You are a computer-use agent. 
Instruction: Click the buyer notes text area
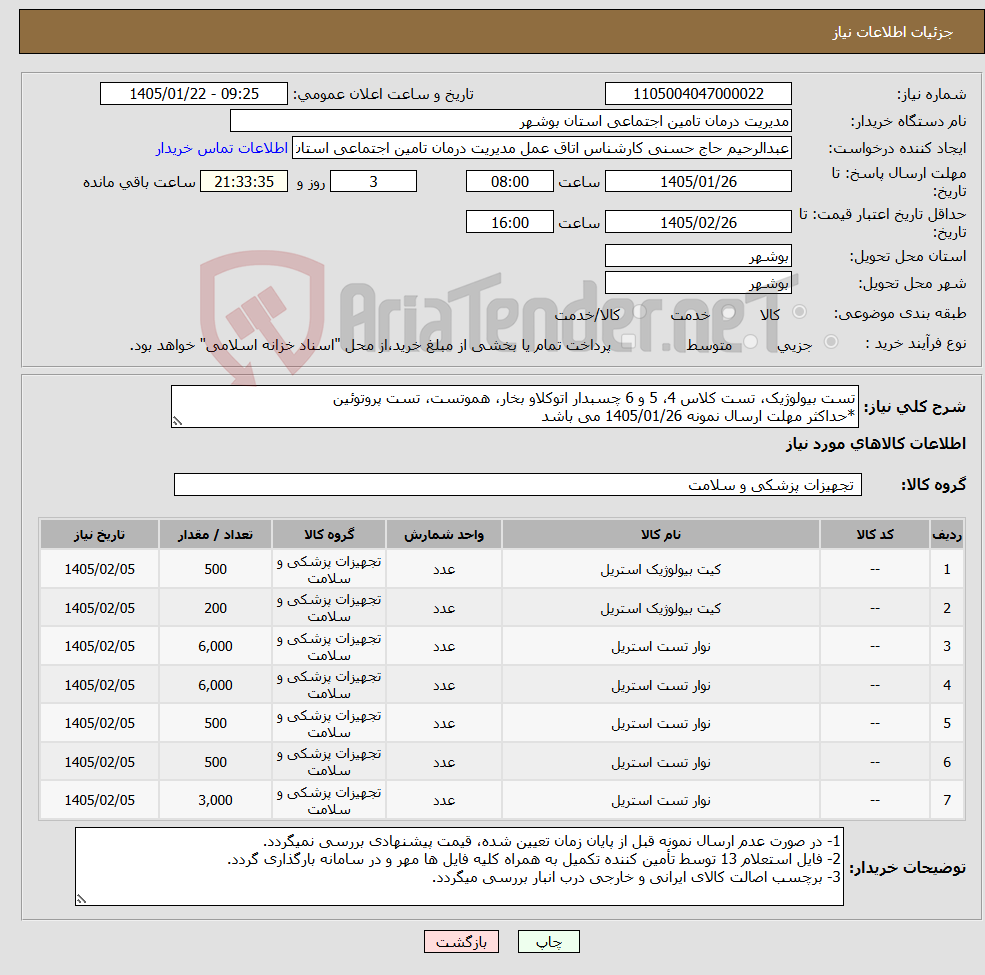pyautogui.click(x=459, y=866)
